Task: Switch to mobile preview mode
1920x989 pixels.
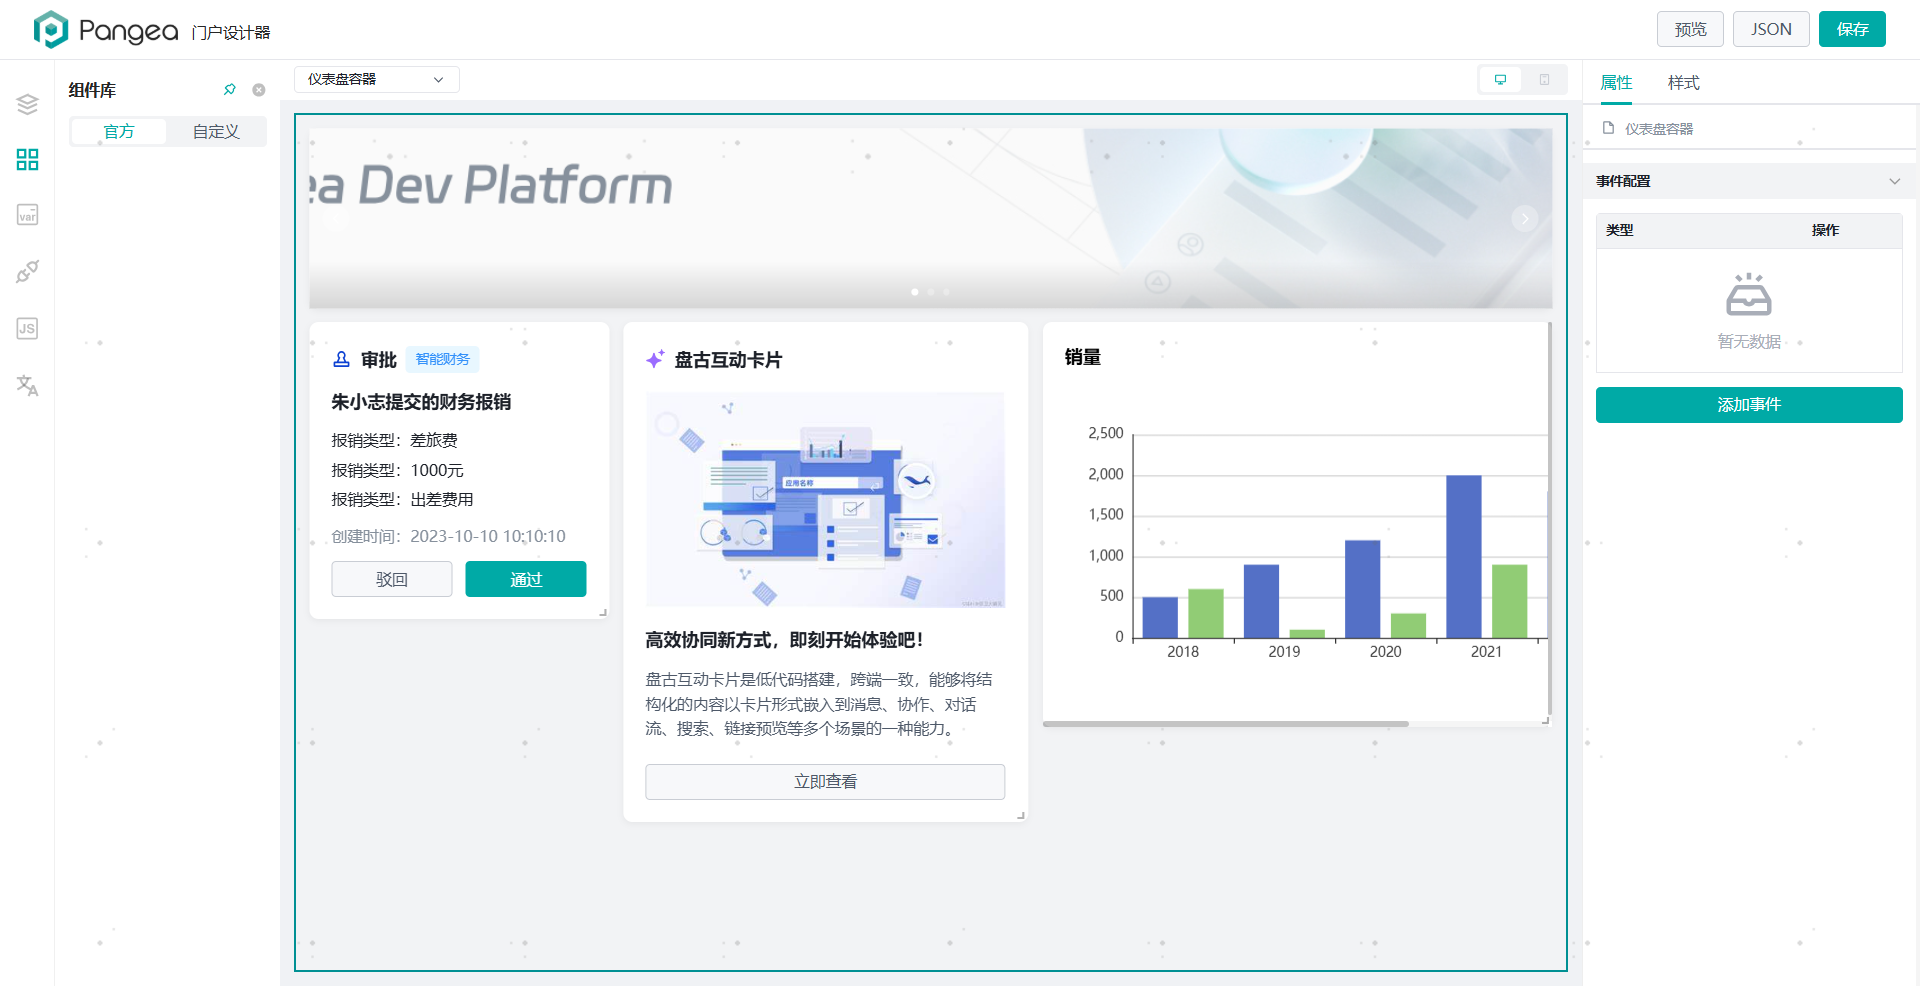Action: (x=1544, y=80)
